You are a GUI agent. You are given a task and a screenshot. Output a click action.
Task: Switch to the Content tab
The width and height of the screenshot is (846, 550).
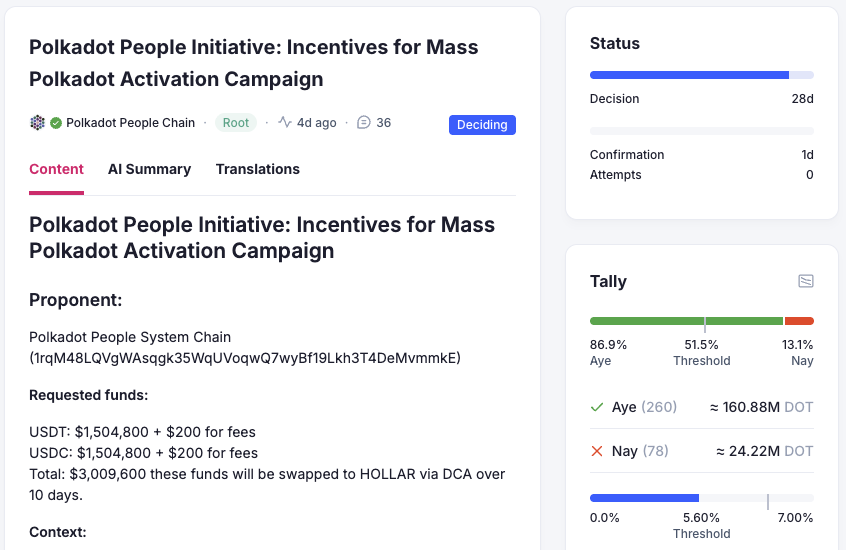pos(56,169)
